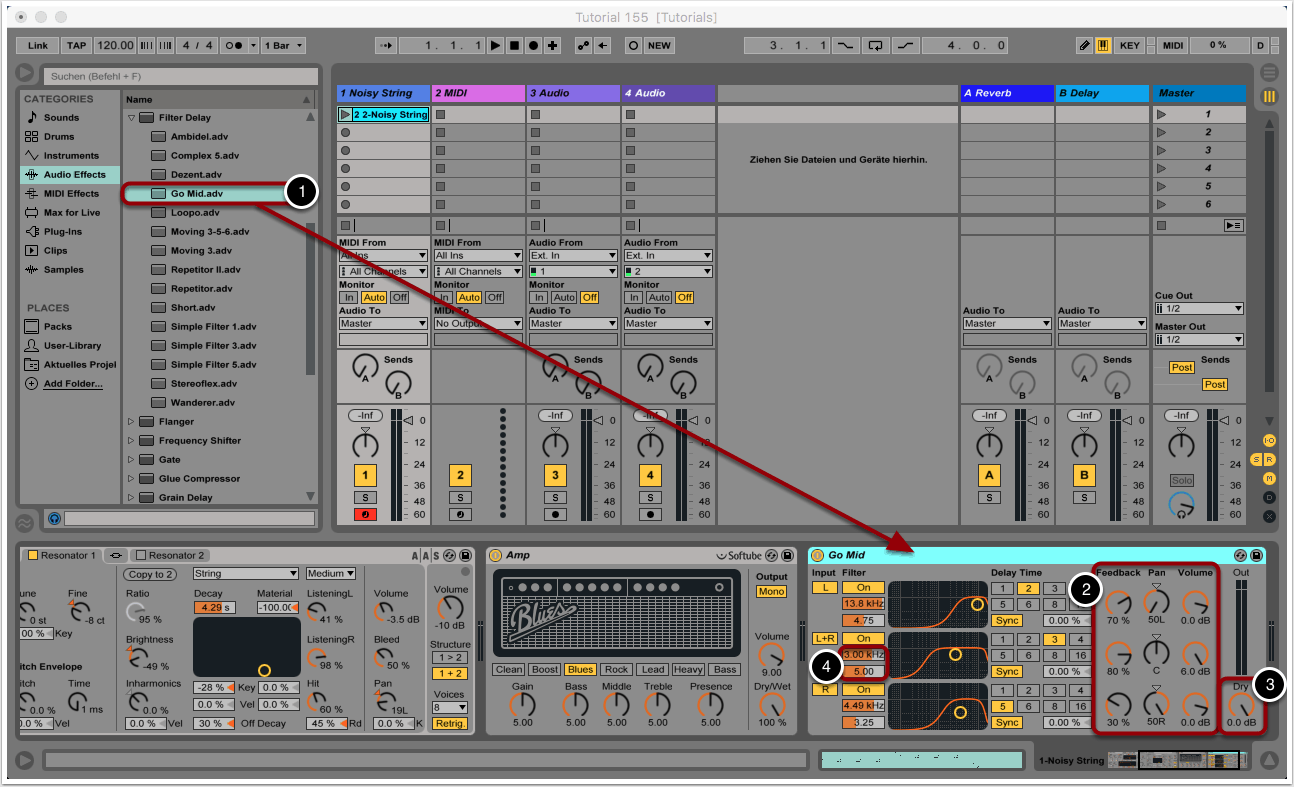Click the Dry volume knob
Image resolution: width=1294 pixels, height=787 pixels.
coord(1239,705)
